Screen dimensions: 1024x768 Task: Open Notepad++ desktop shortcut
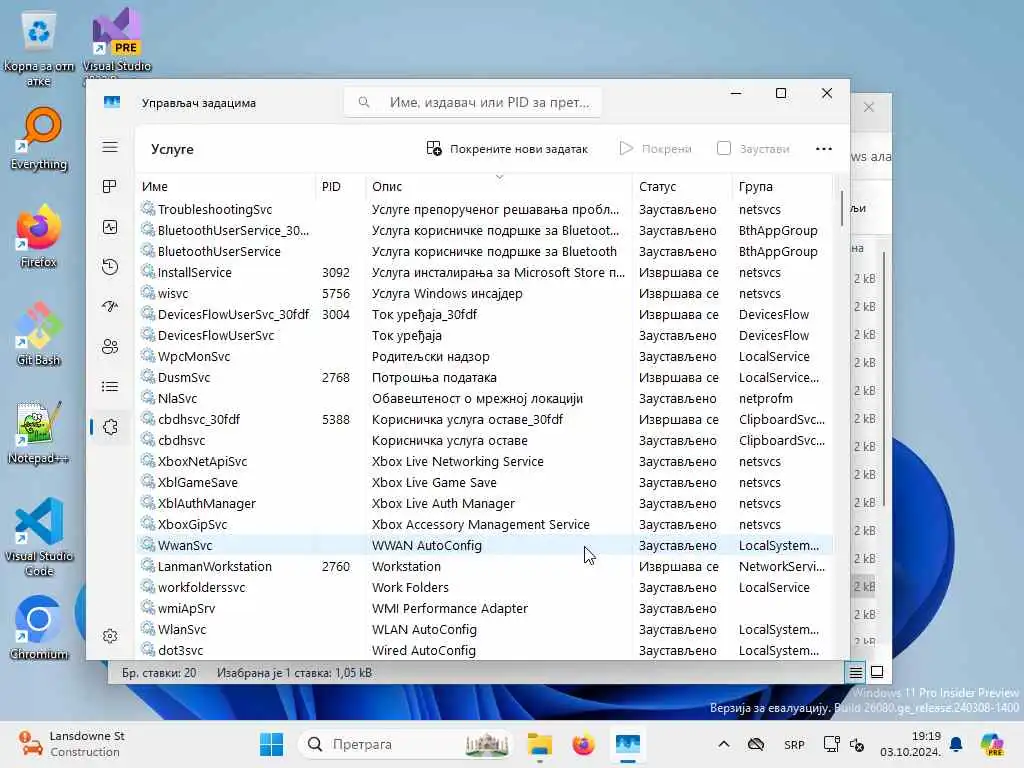point(39,432)
